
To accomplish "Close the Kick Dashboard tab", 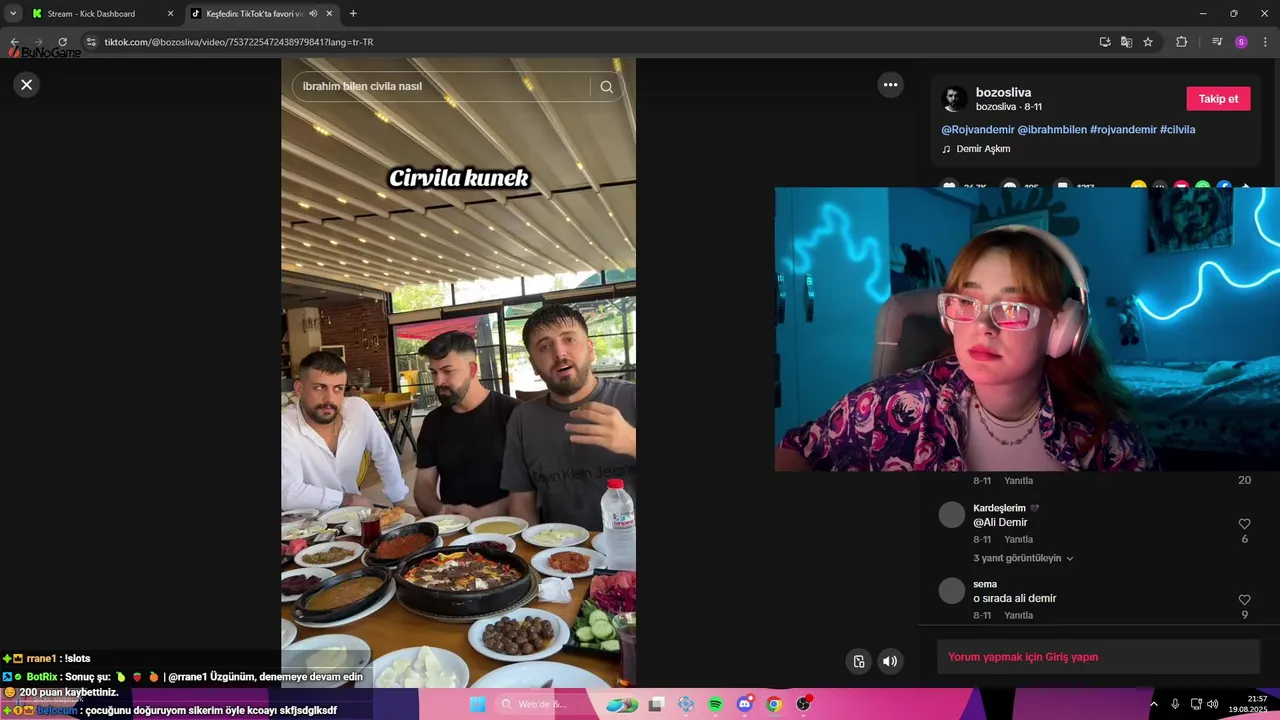I will (x=170, y=14).
